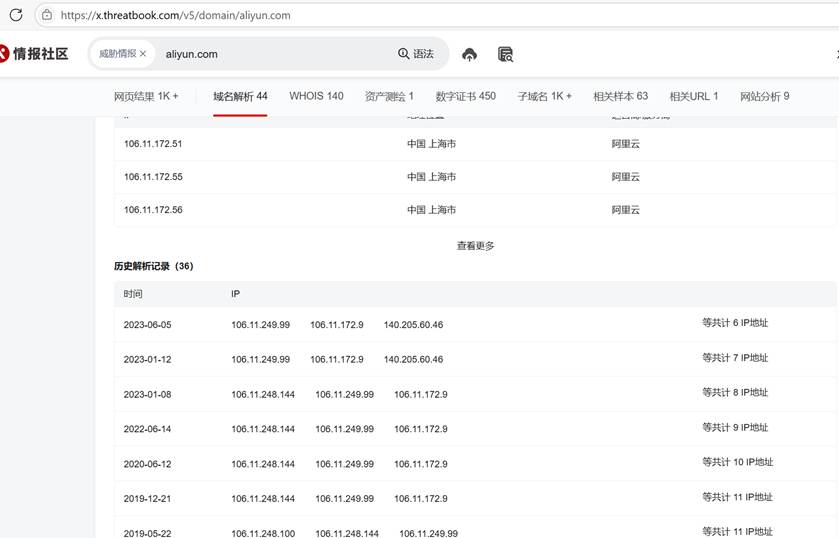This screenshot has width=839, height=538.
Task: Click 中国 上海市 in the 106.11.172.51 row
Action: point(431,144)
